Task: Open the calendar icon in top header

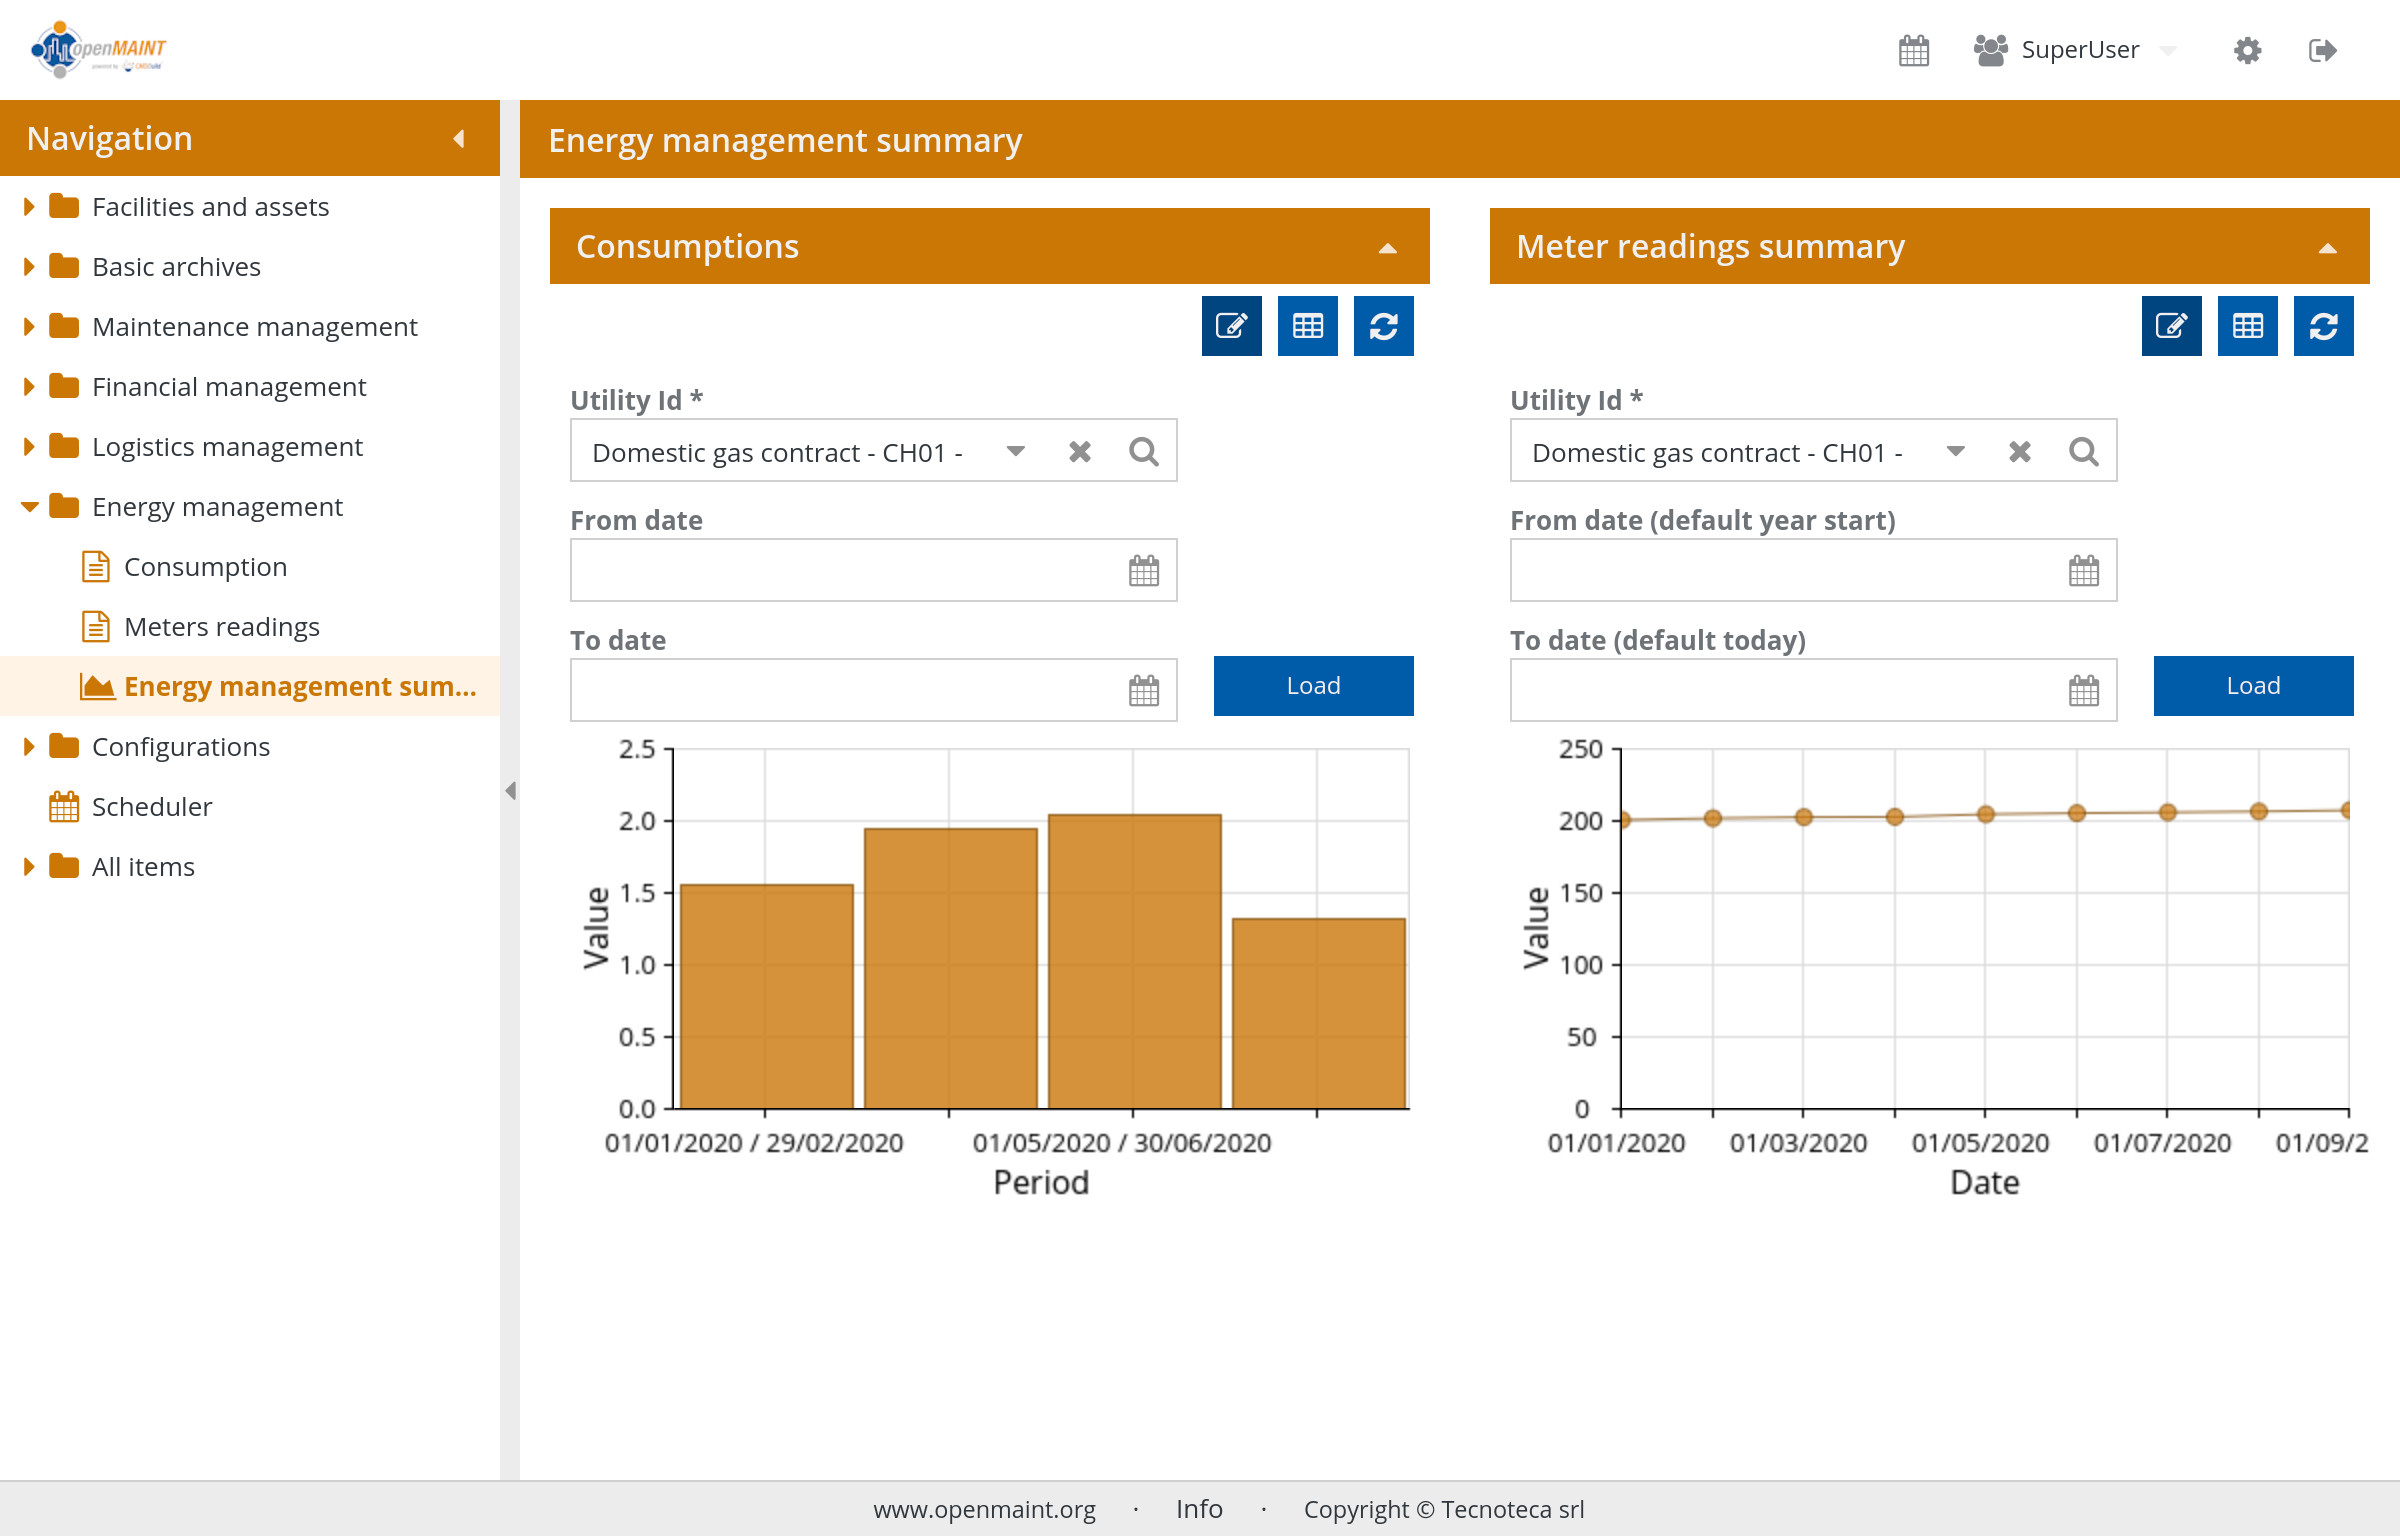Action: (1913, 50)
